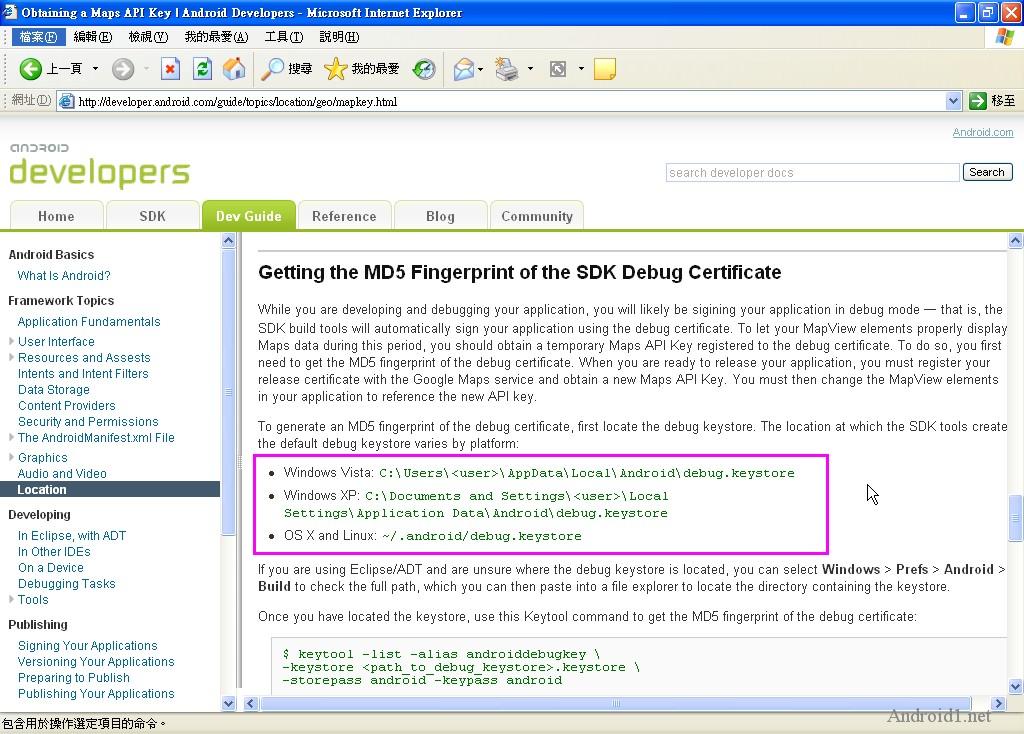The width and height of the screenshot is (1024, 734).
Task: Click content vertical scrollbar down arrow
Action: point(1016,686)
